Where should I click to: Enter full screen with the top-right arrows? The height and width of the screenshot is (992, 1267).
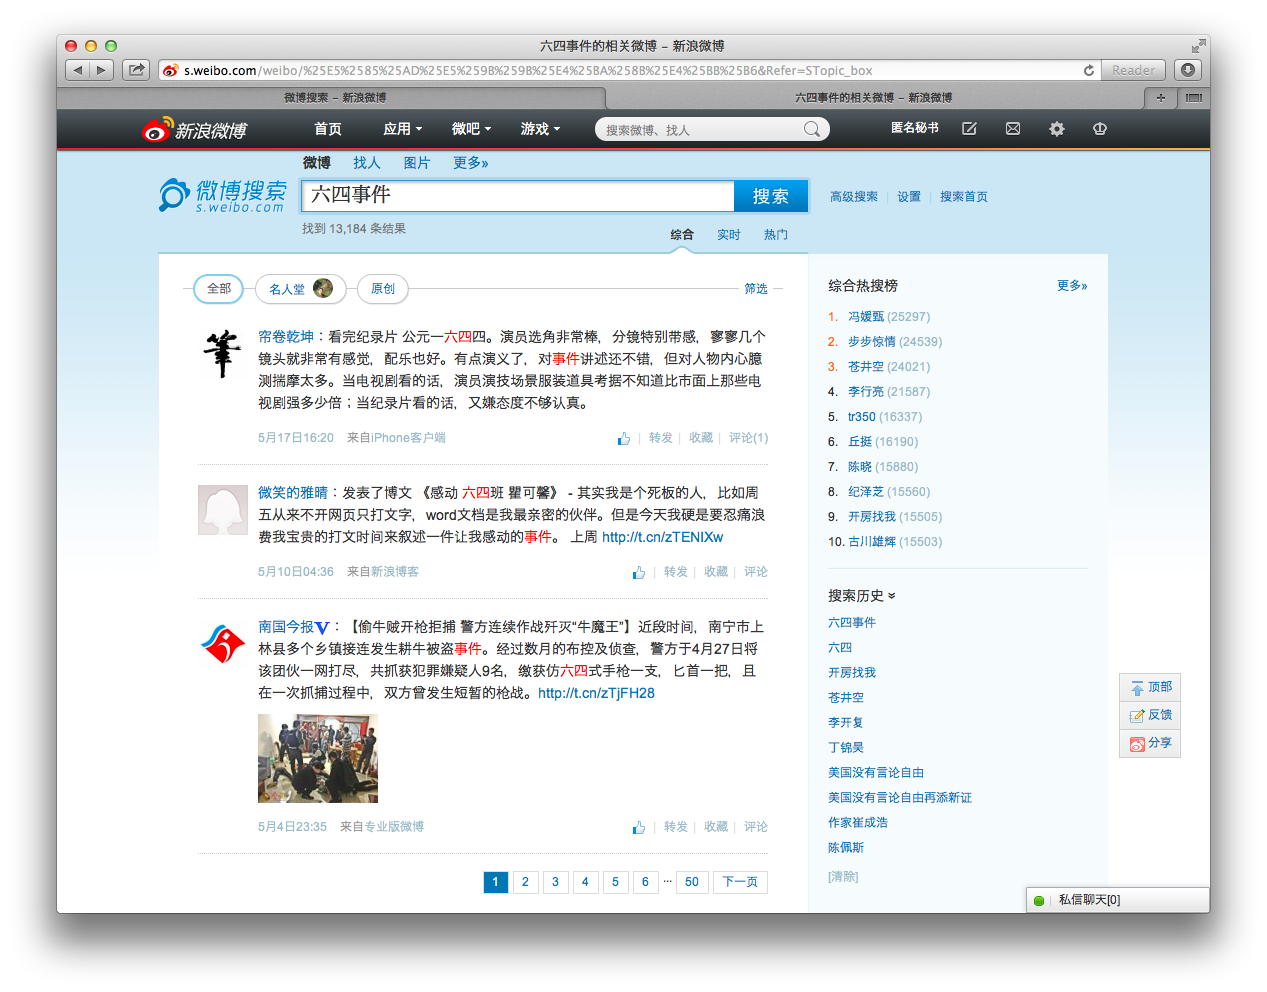(1198, 46)
